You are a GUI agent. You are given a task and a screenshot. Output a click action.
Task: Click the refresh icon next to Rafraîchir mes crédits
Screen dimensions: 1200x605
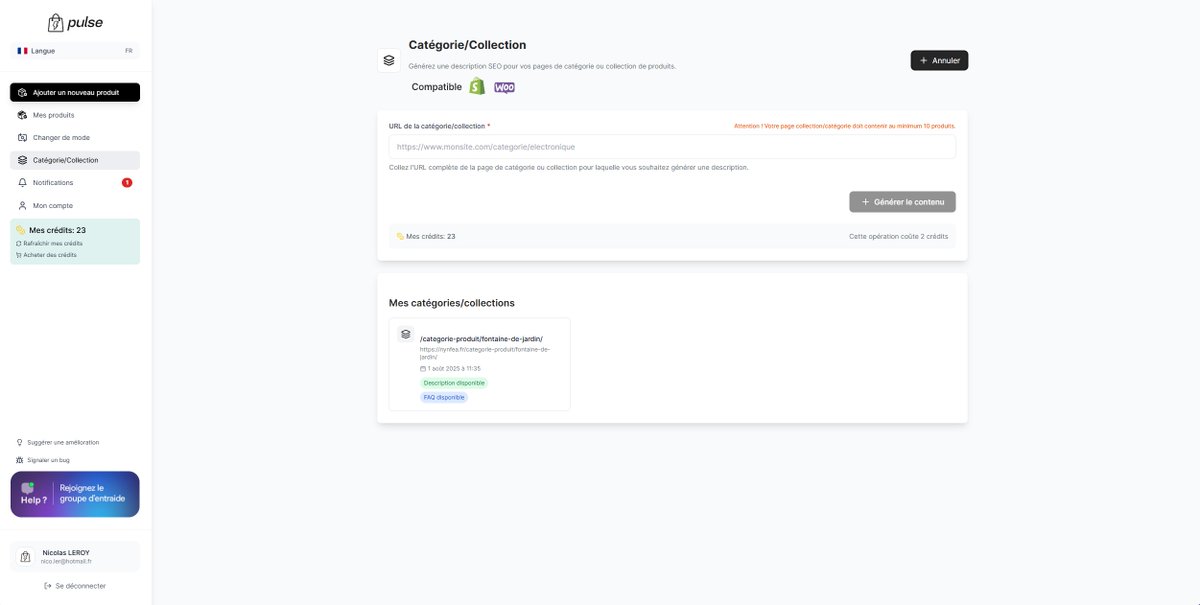[19, 243]
